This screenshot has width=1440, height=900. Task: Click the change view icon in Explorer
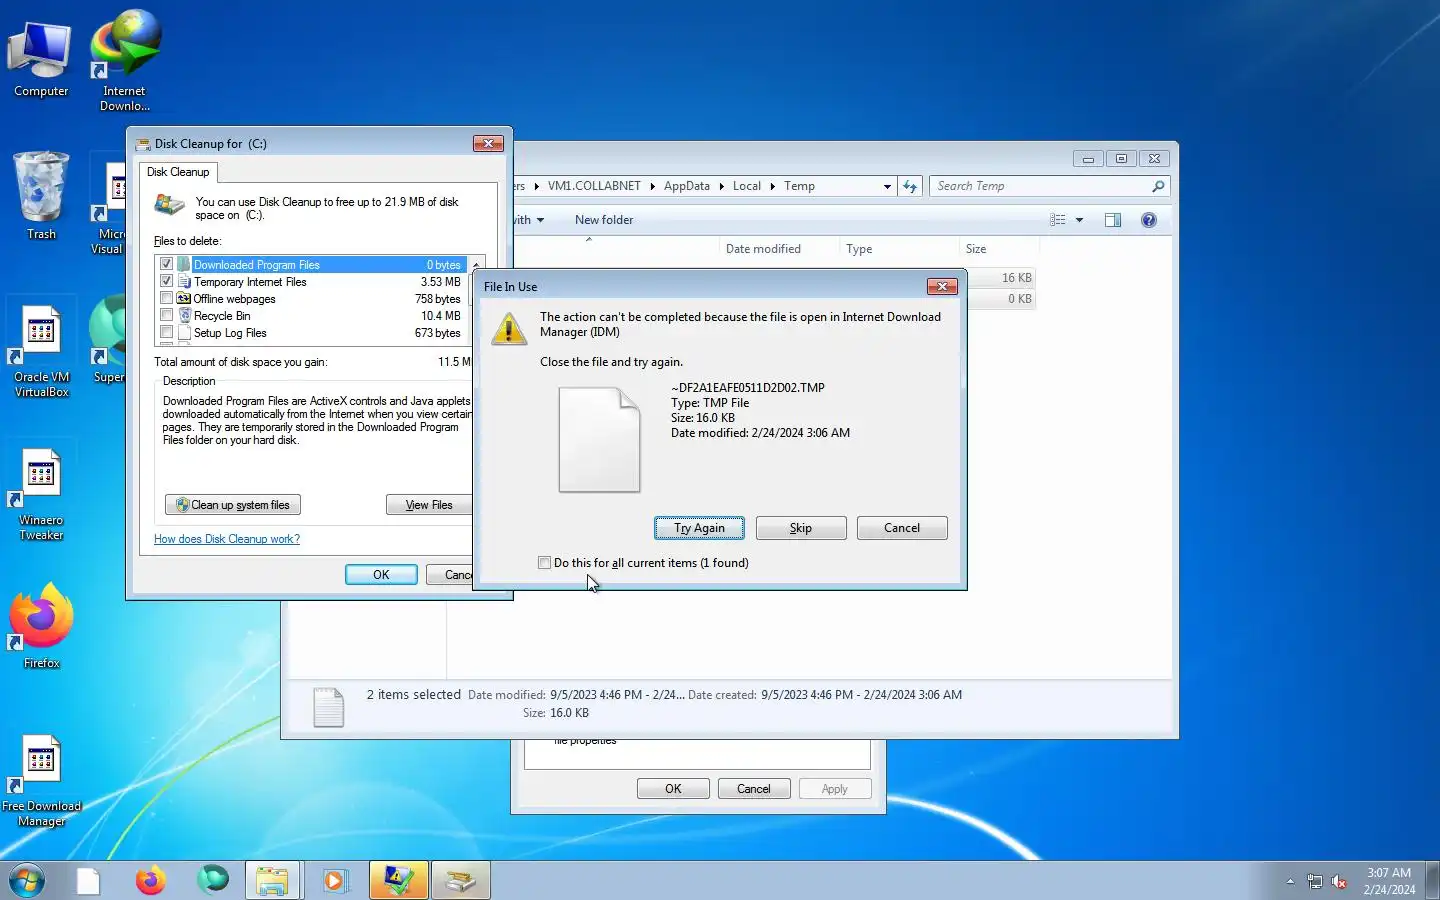click(1058, 220)
